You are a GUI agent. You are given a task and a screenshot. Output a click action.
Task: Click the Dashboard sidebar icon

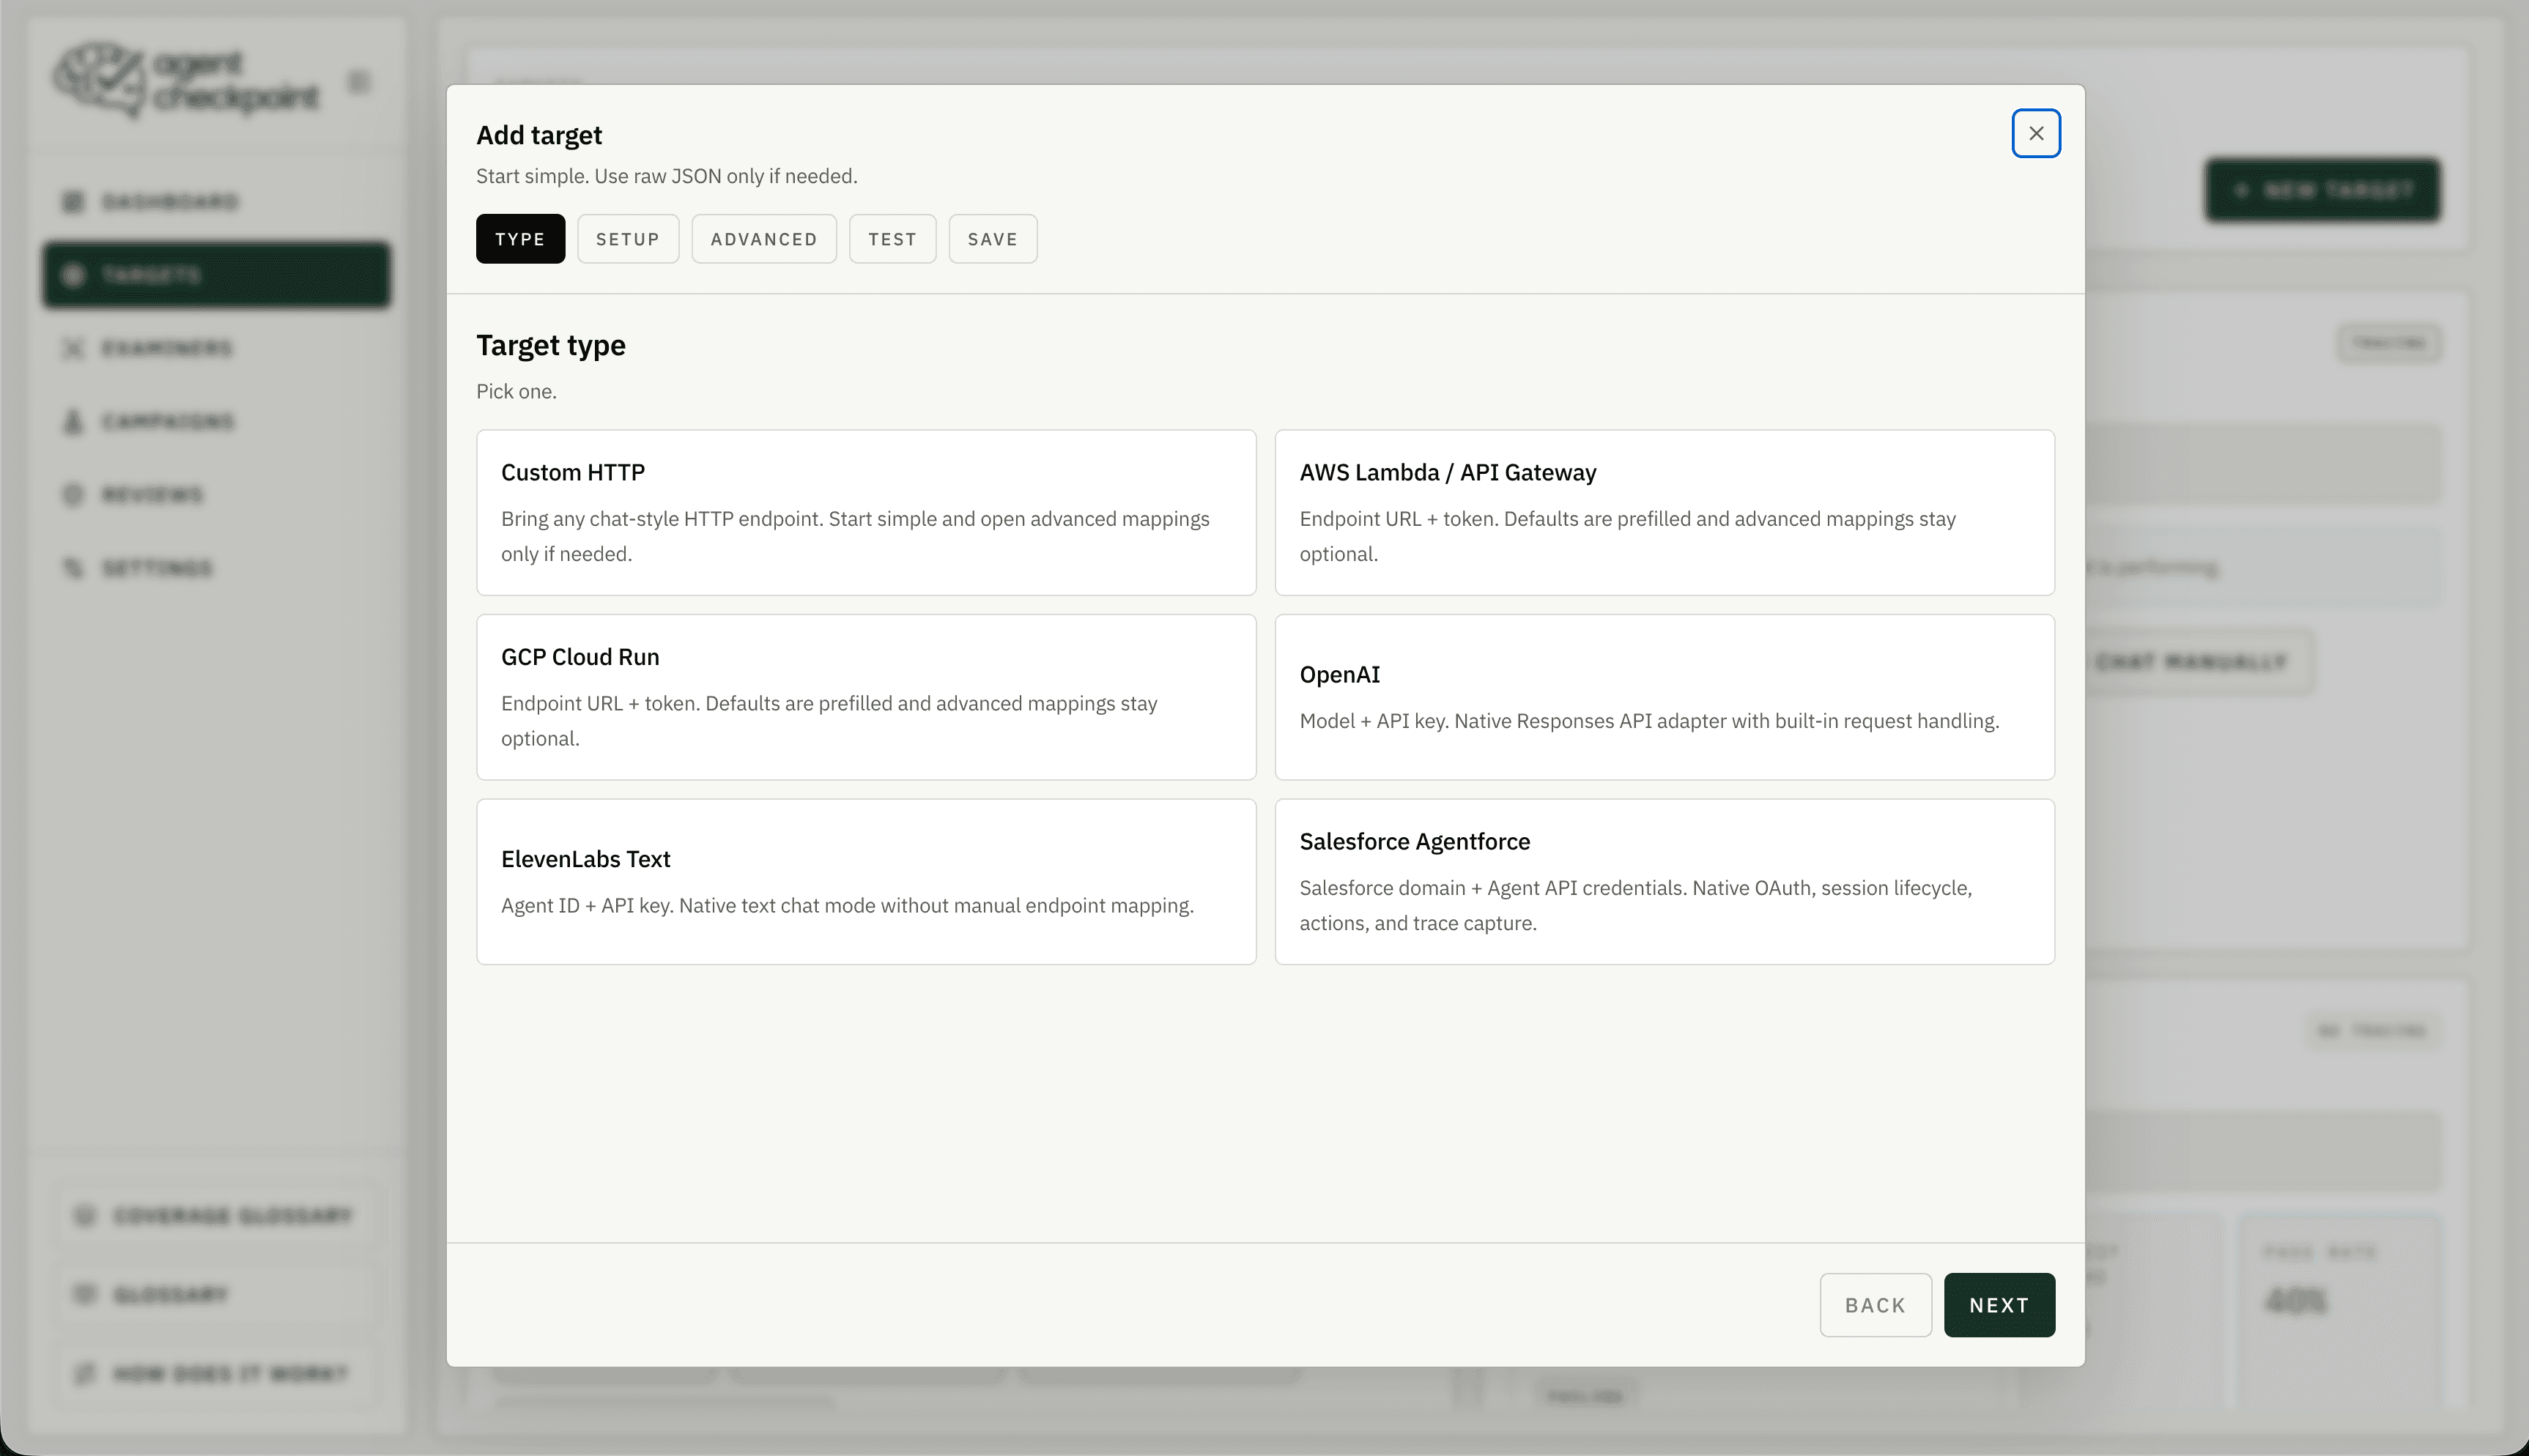tap(73, 202)
